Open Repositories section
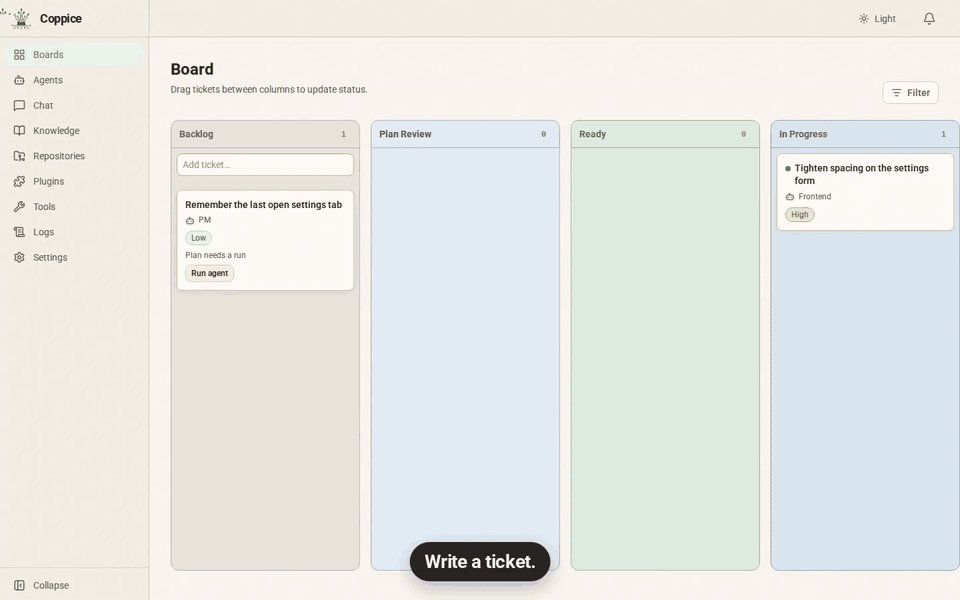Screen dimensions: 960x600 pos(75,156)
